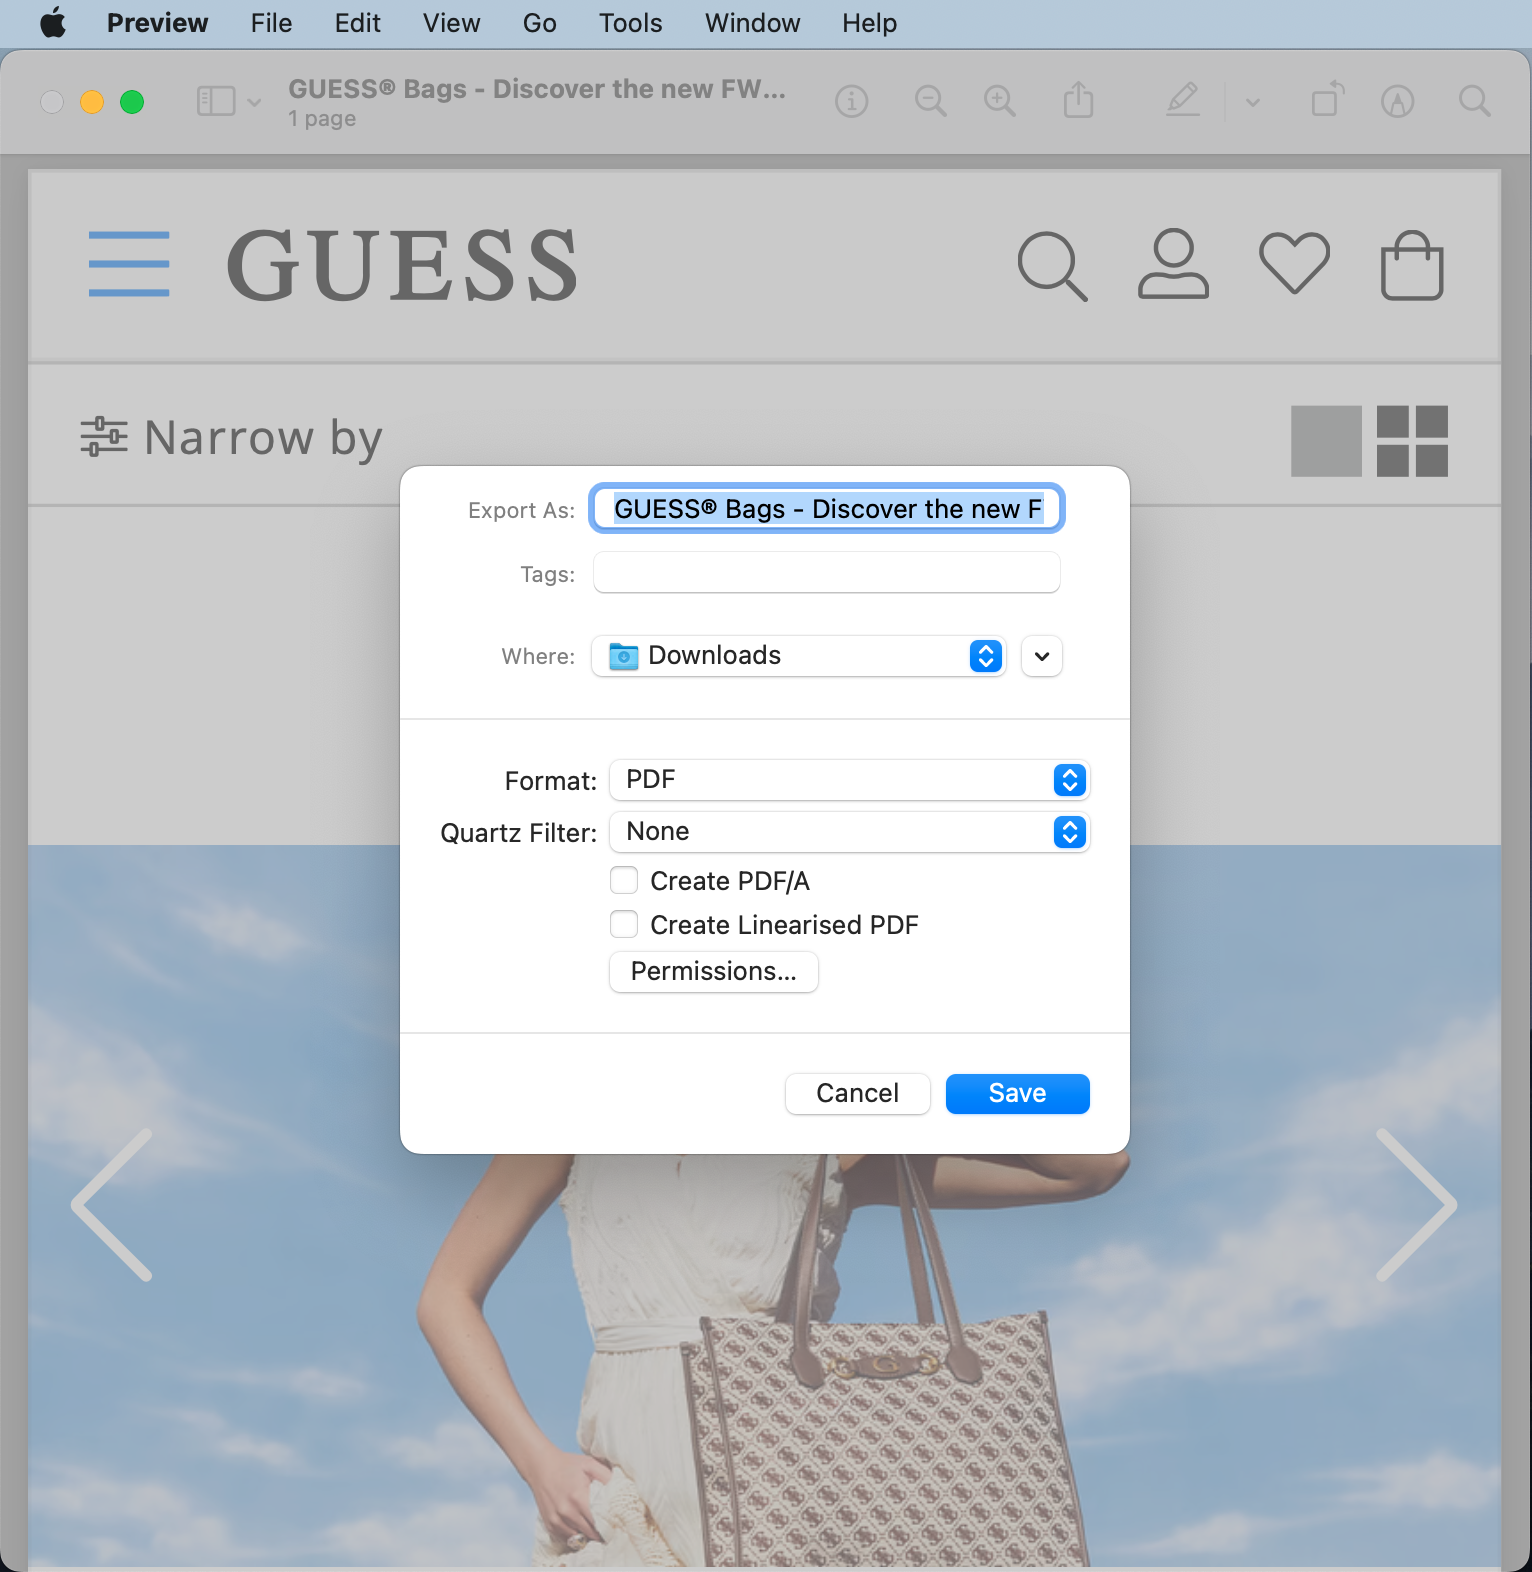The image size is (1532, 1572).
Task: Open the Apple menu
Action: tap(53, 22)
